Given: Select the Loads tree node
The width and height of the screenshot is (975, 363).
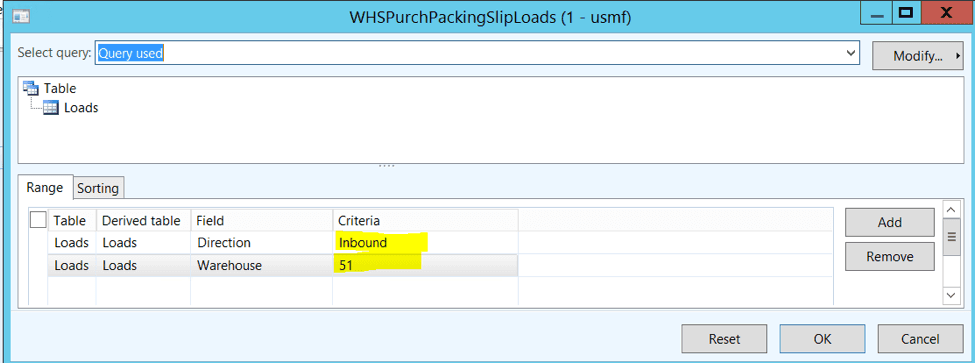Looking at the screenshot, I should 81,108.
